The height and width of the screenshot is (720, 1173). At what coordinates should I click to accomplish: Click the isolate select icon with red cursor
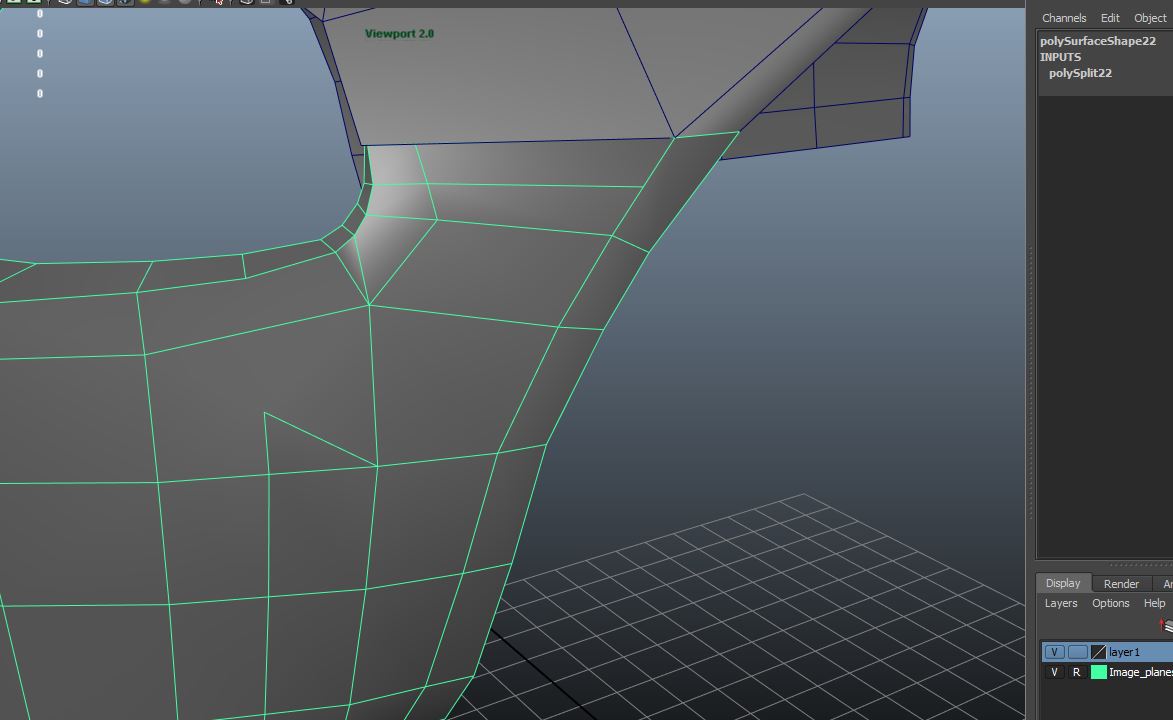coord(218,1)
